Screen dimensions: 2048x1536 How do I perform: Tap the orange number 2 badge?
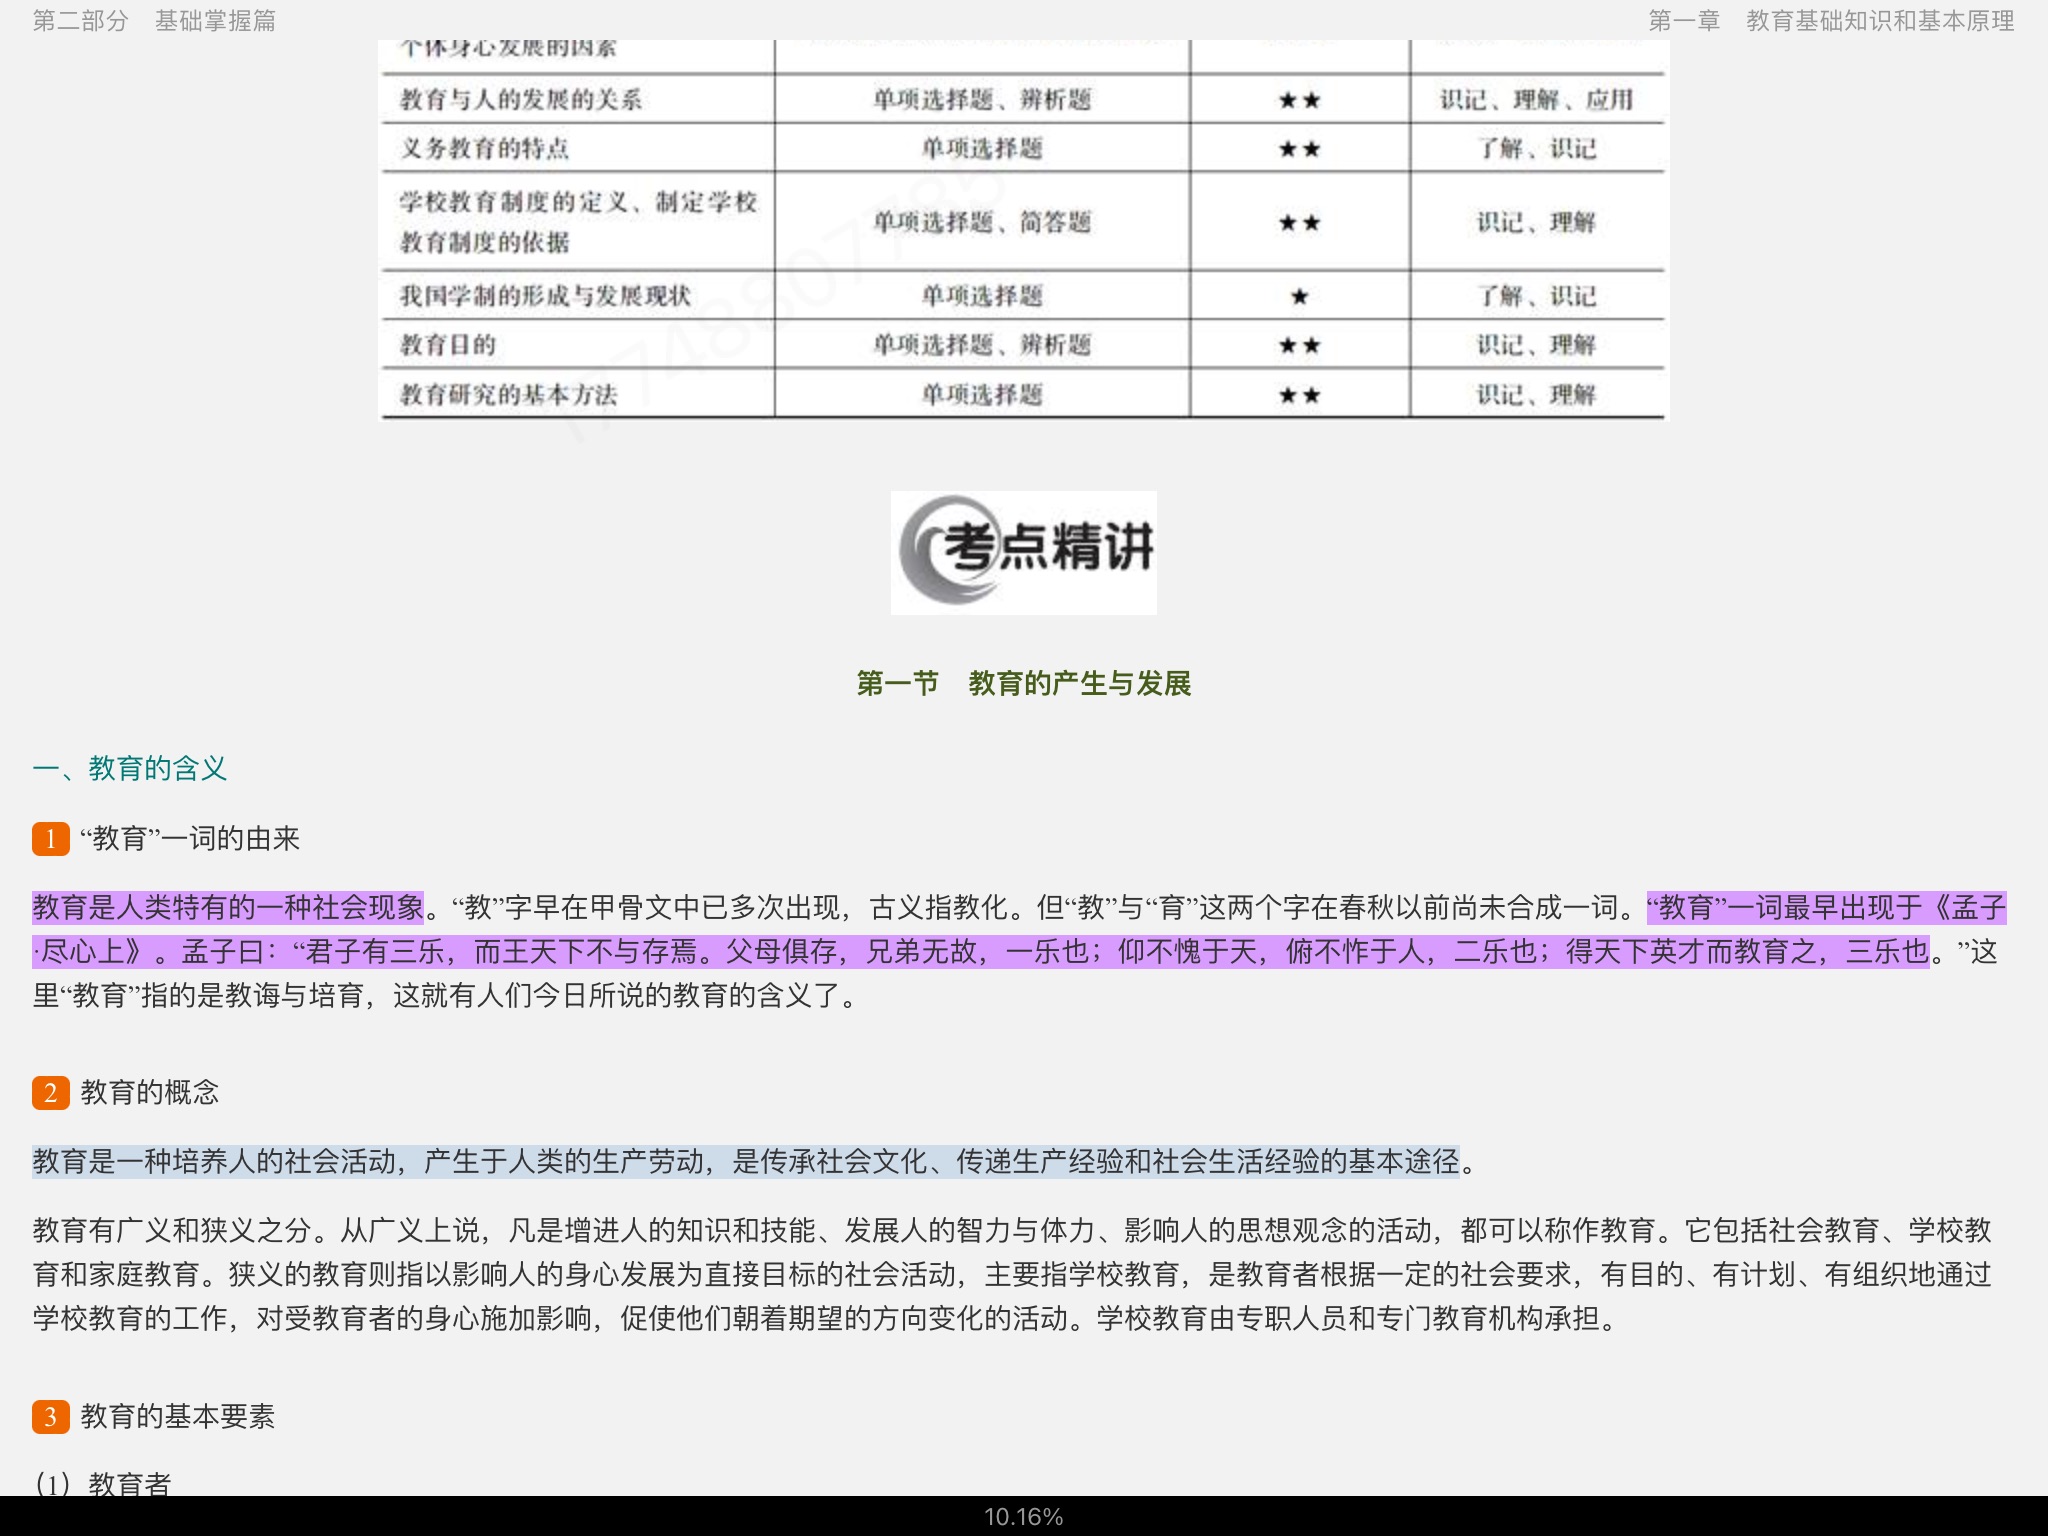(51, 1092)
